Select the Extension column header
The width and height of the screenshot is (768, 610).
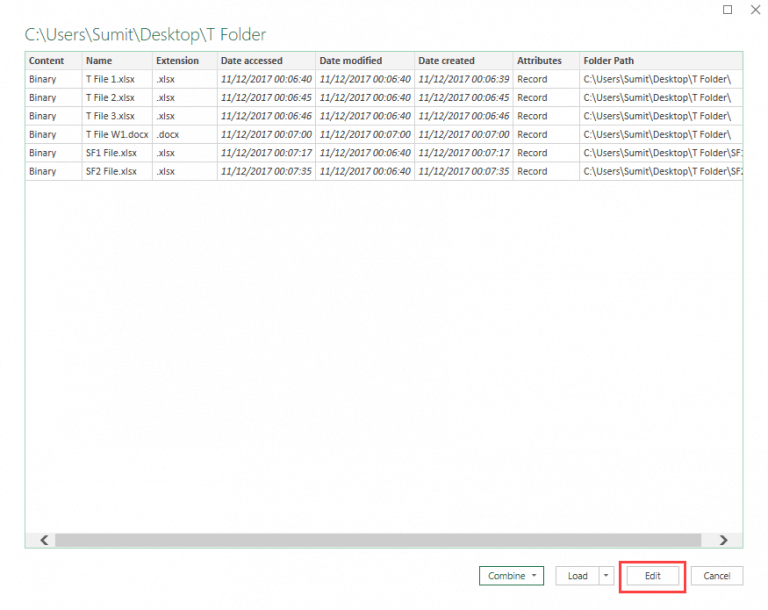[185, 61]
